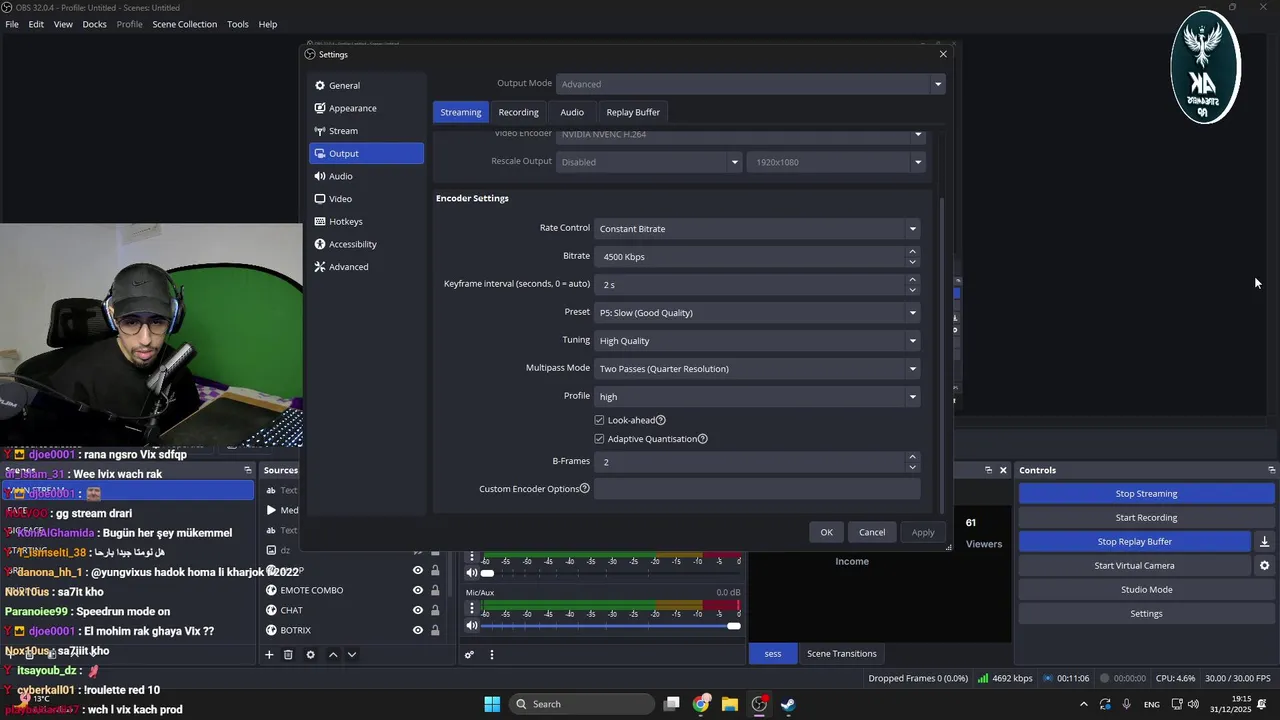Screen dimensions: 1280x720
Task: Click the Start Virtual Camera button
Action: (1134, 566)
